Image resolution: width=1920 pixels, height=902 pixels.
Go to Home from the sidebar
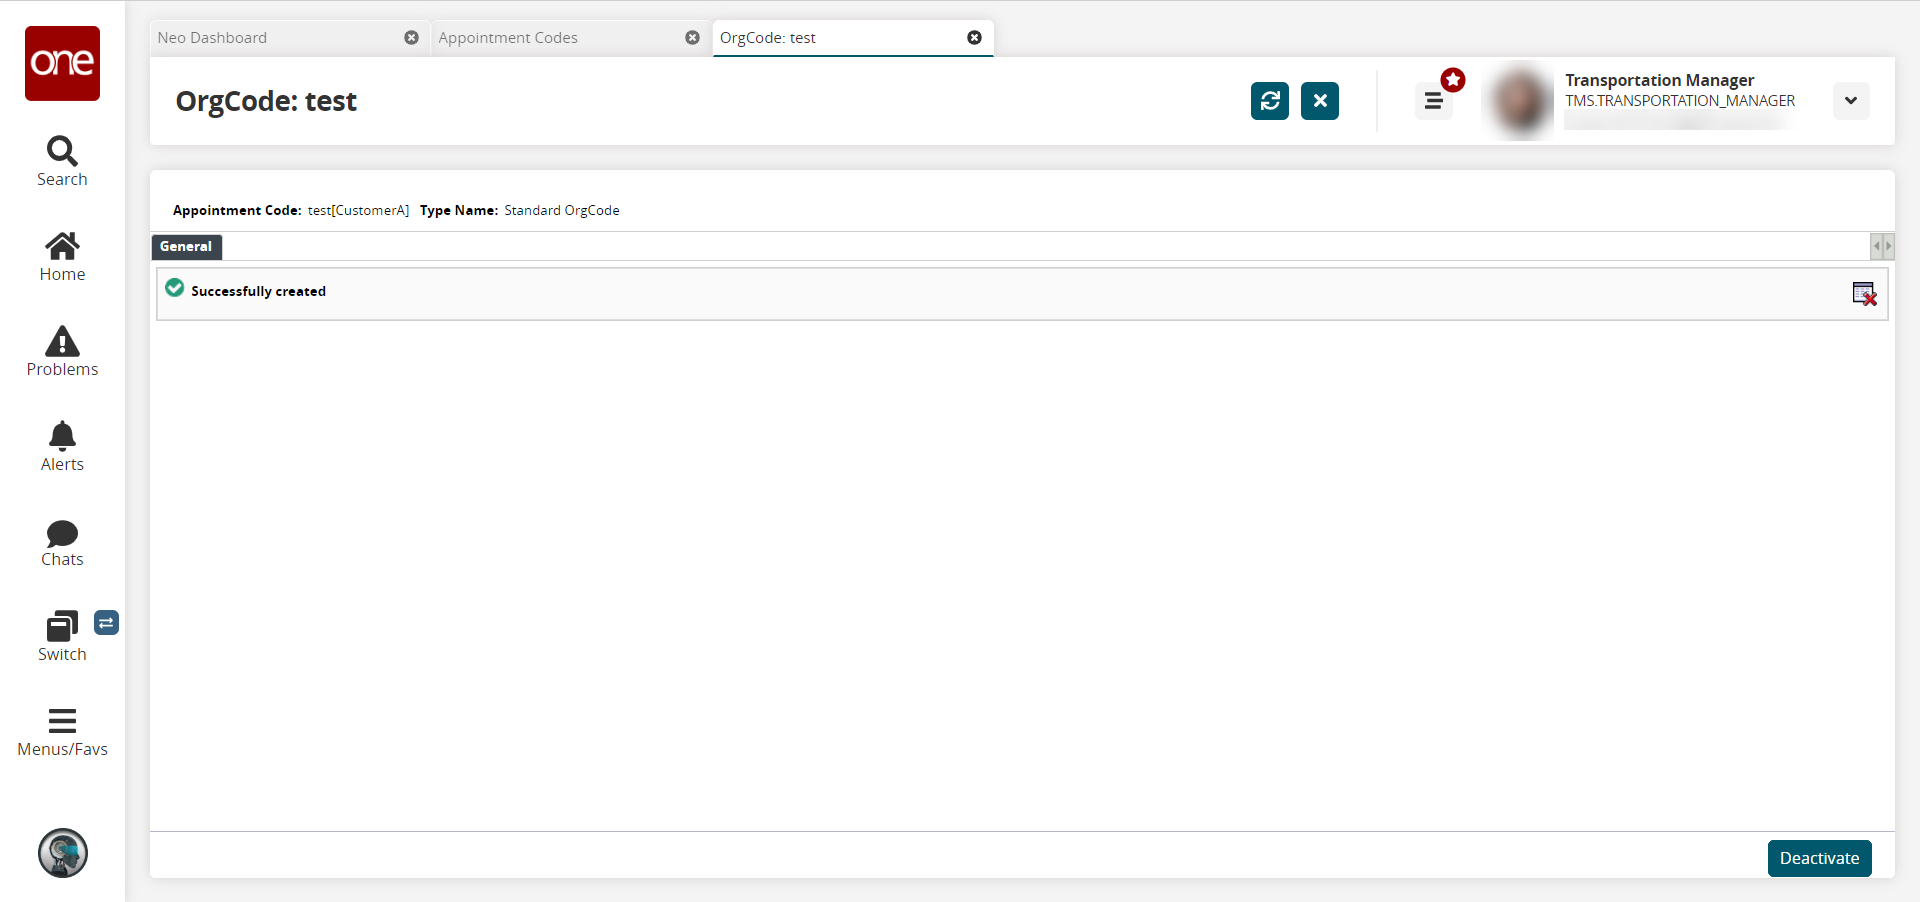(62, 257)
